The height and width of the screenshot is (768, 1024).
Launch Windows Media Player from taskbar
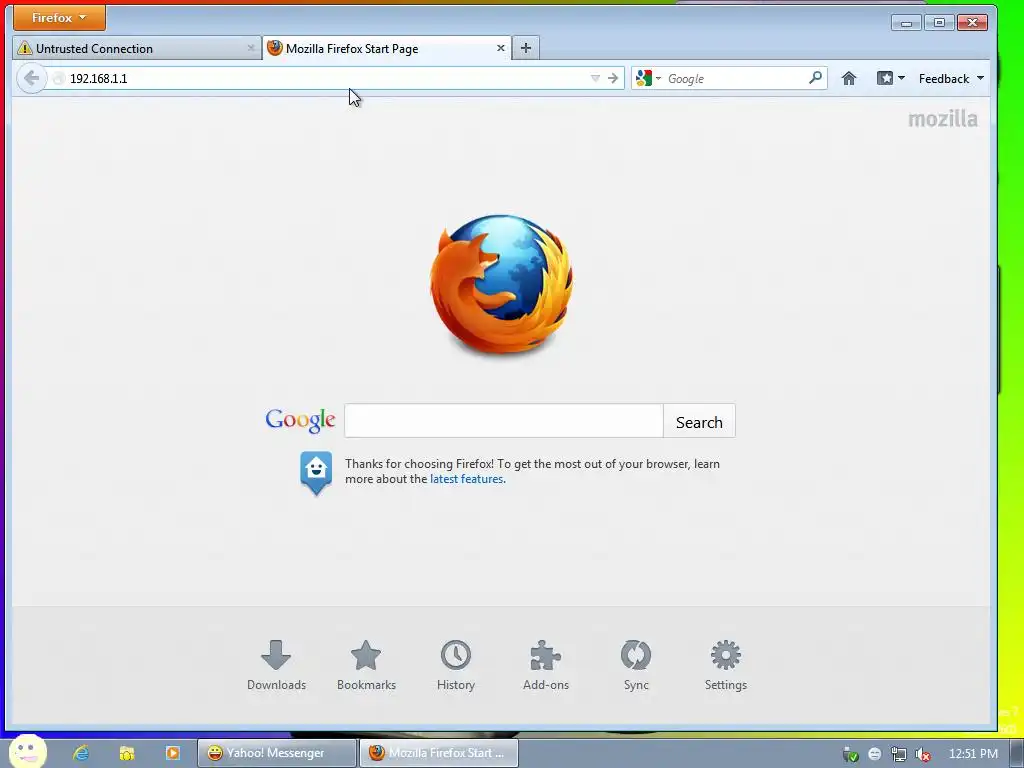pyautogui.click(x=172, y=753)
